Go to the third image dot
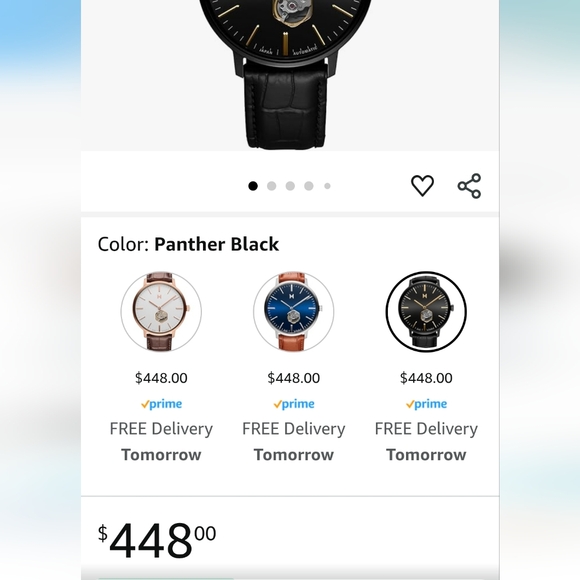The height and width of the screenshot is (580, 580). click(x=290, y=186)
